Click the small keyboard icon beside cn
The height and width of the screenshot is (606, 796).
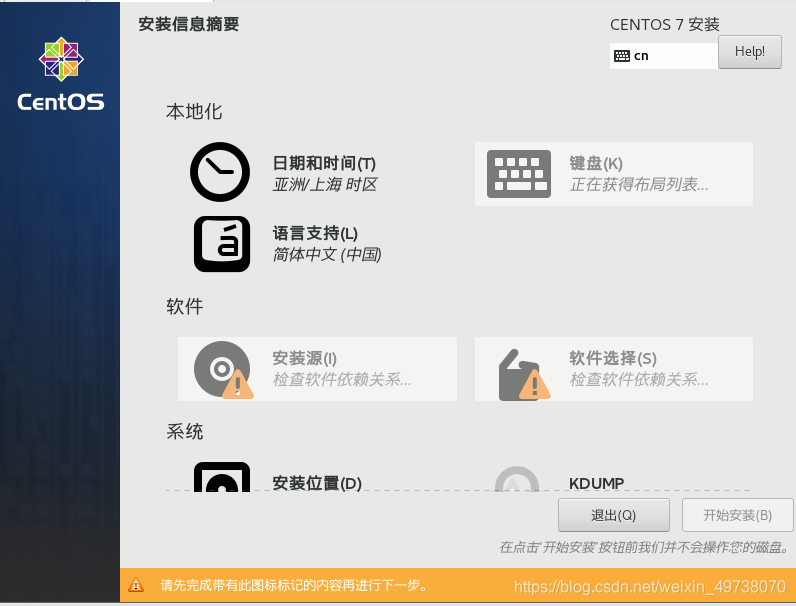pyautogui.click(x=622, y=56)
